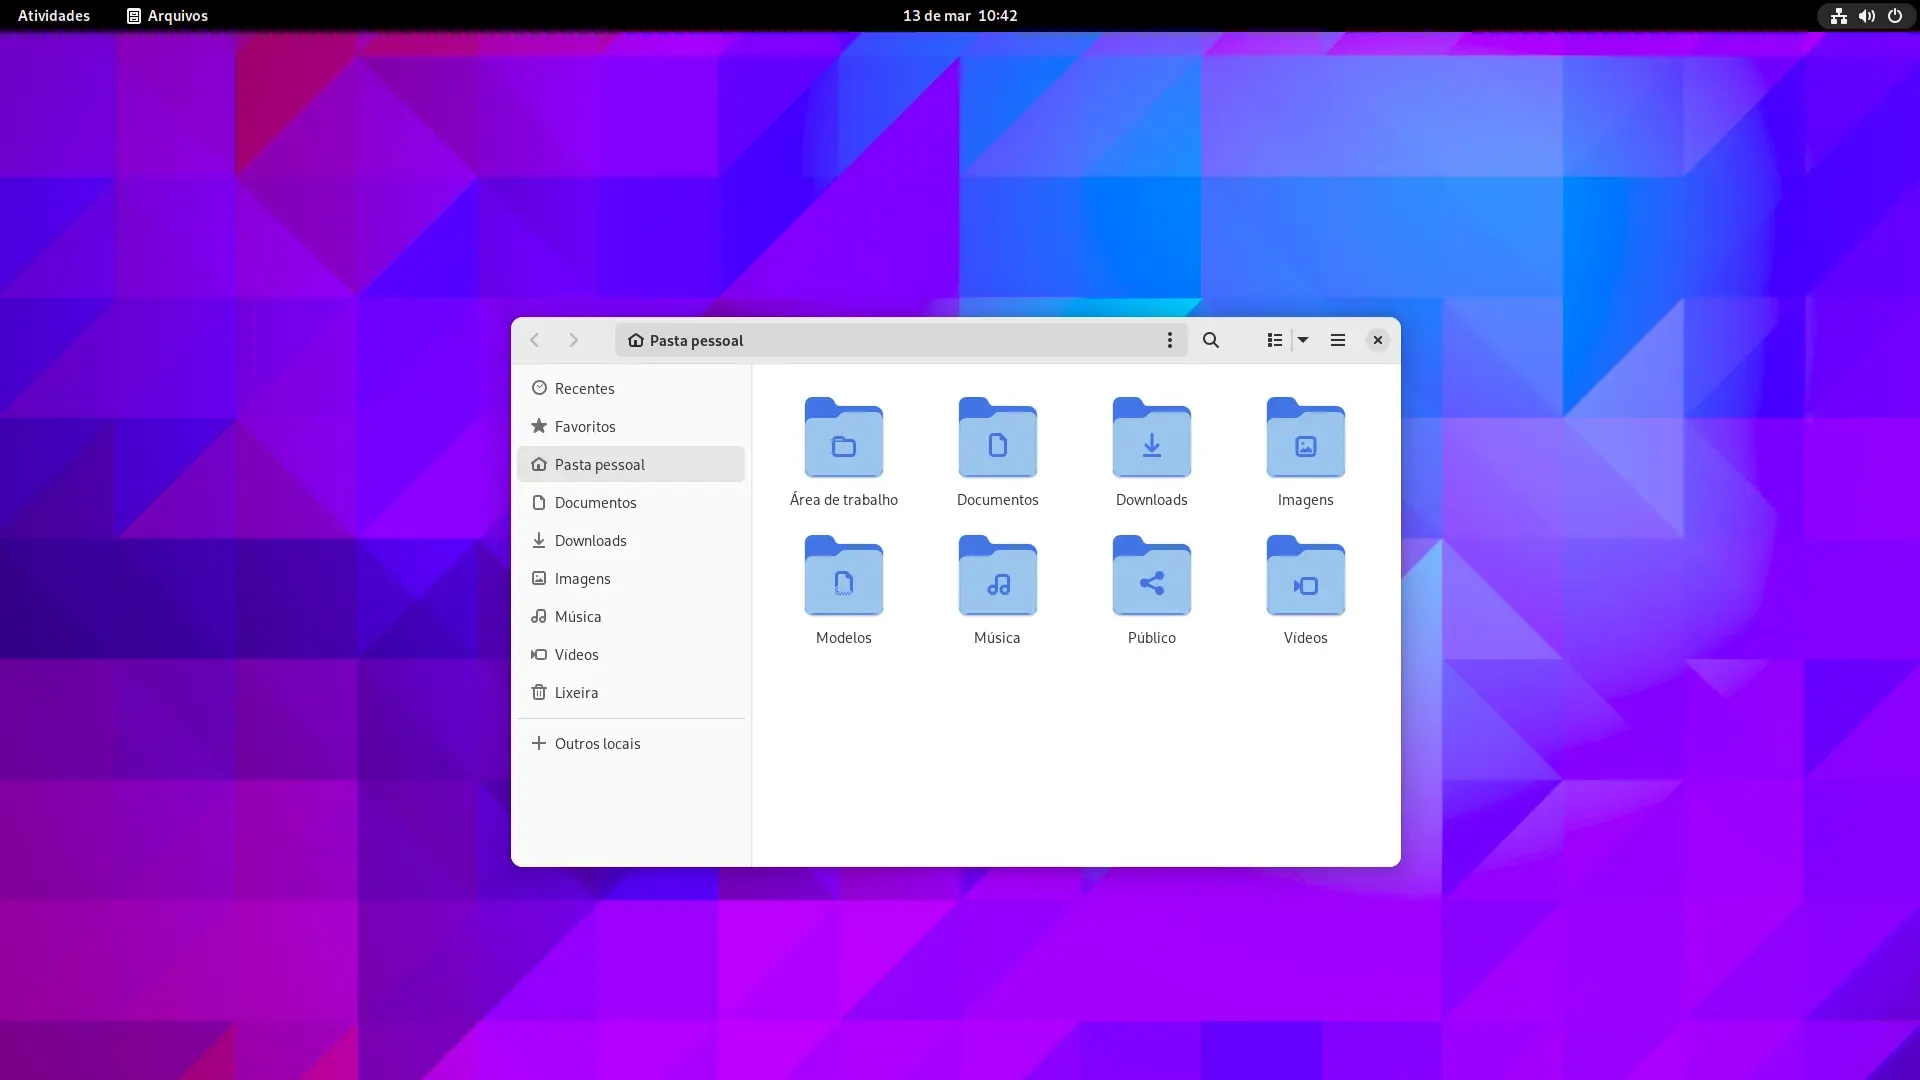Viewport: 1920px width, 1080px height.
Task: Select Recentes in sidebar
Action: tap(631, 388)
